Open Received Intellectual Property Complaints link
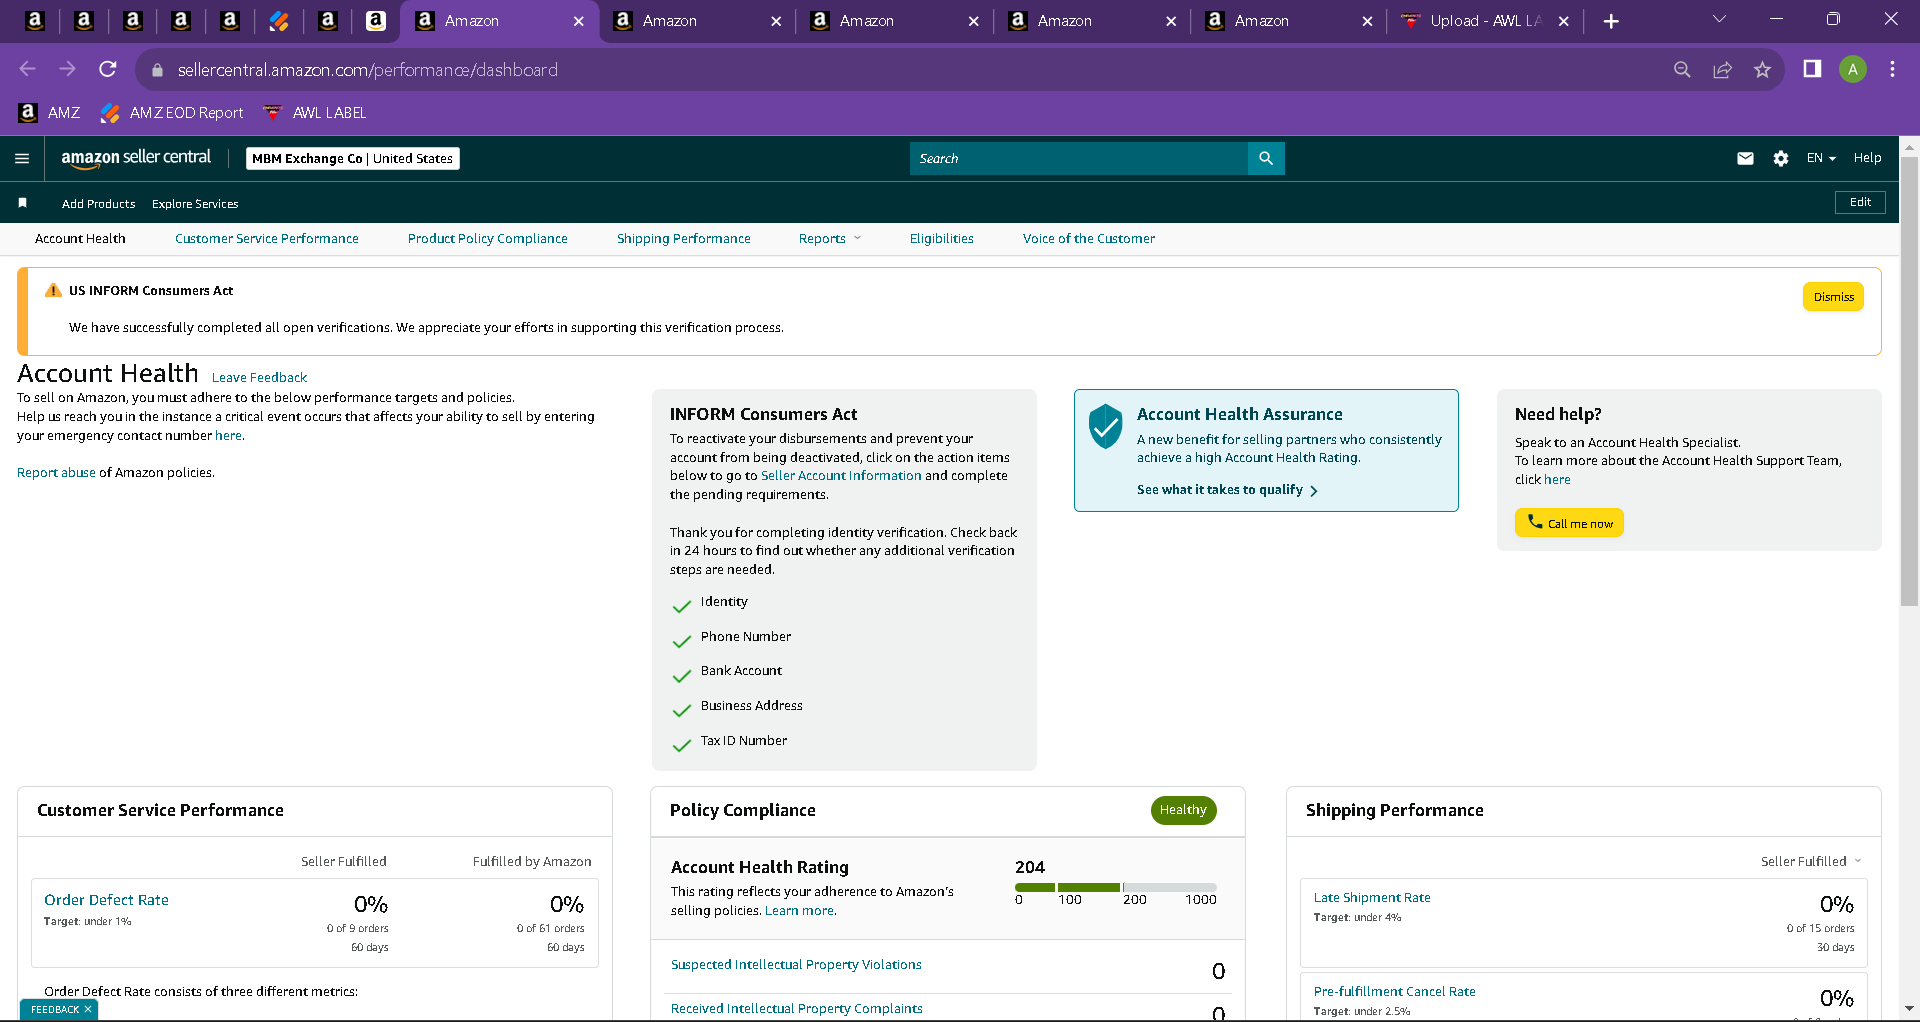 point(797,1009)
